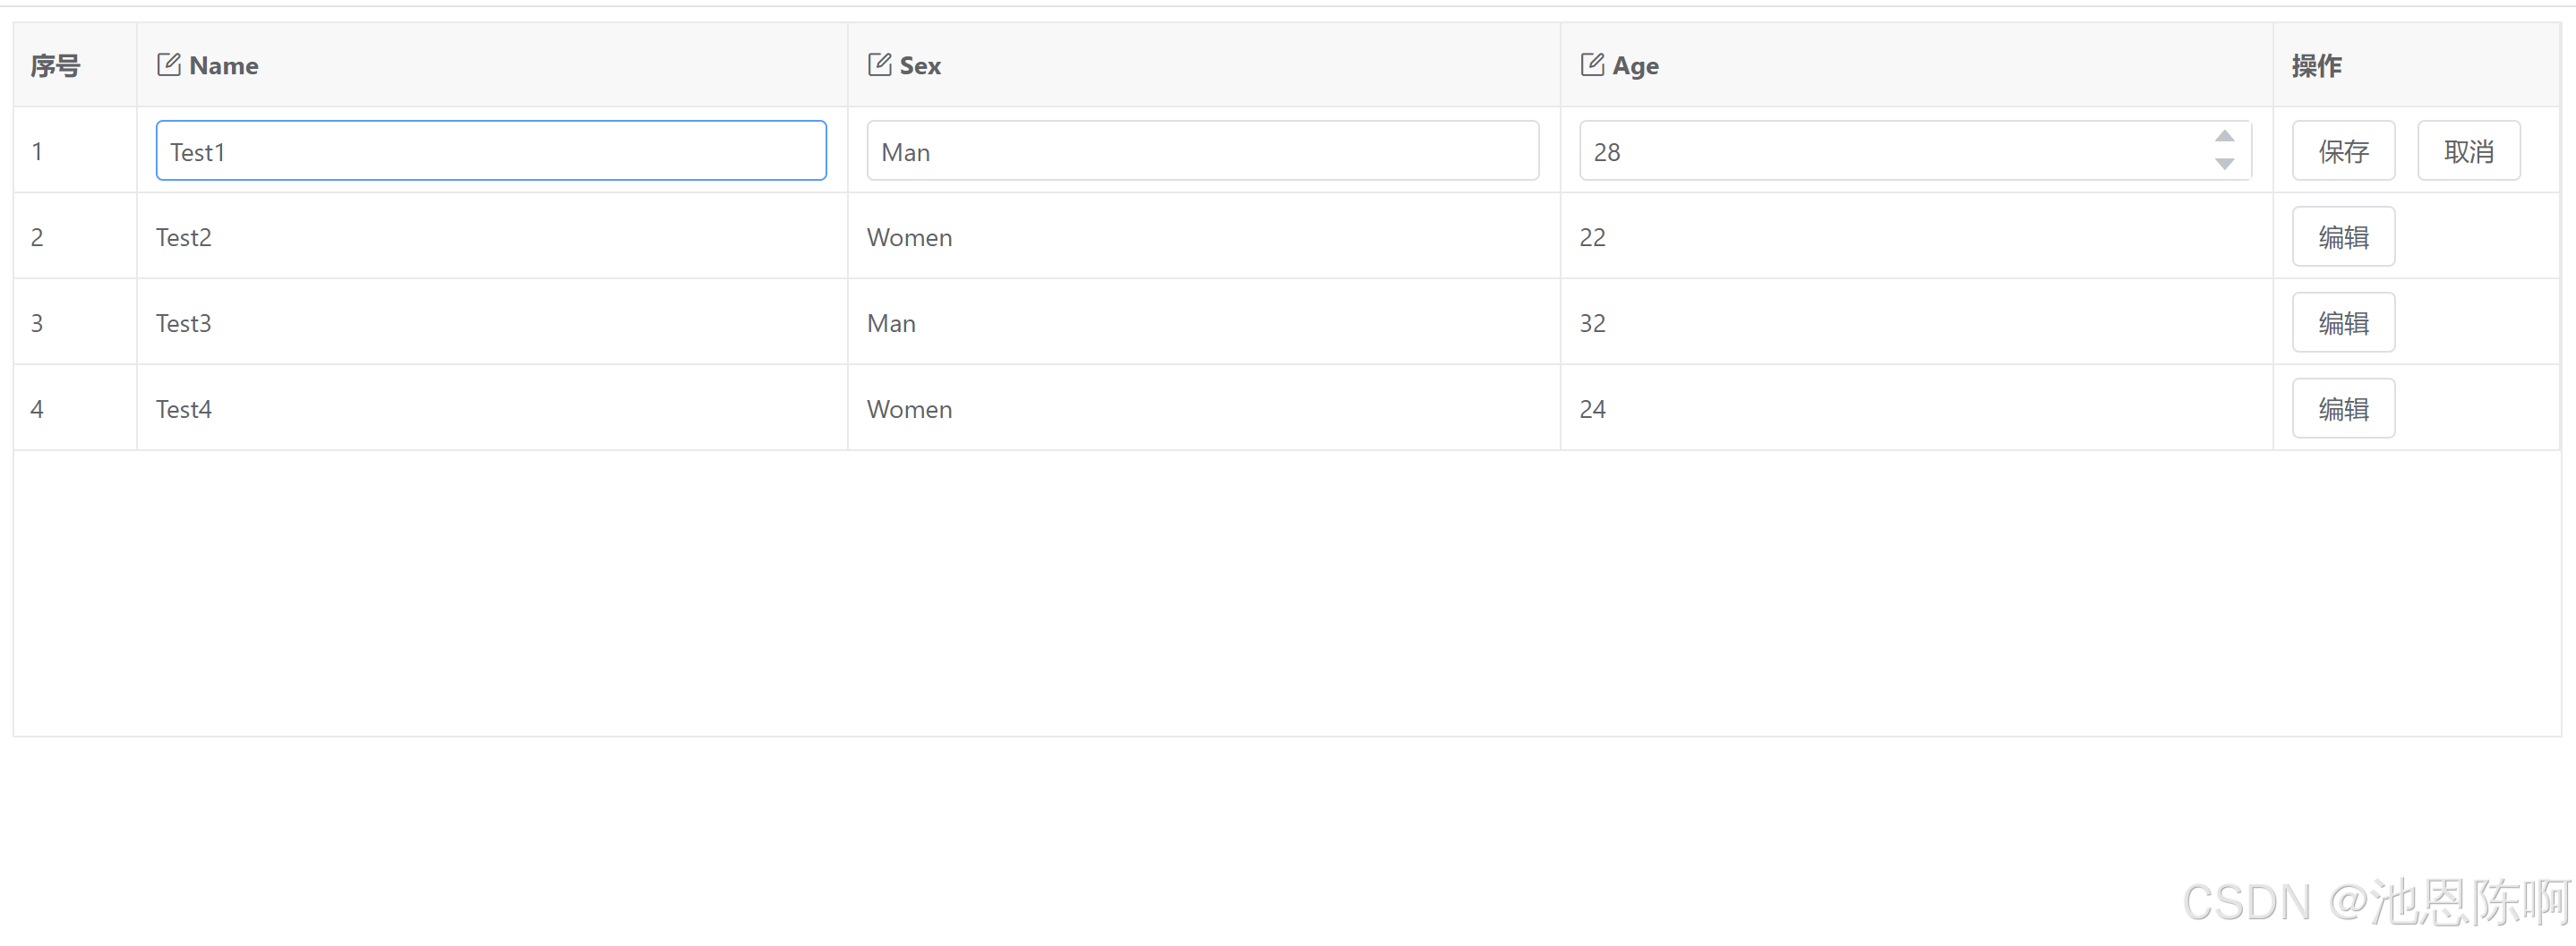The width and height of the screenshot is (2576, 946).
Task: Focus the 28 age input field
Action: coord(1900,151)
